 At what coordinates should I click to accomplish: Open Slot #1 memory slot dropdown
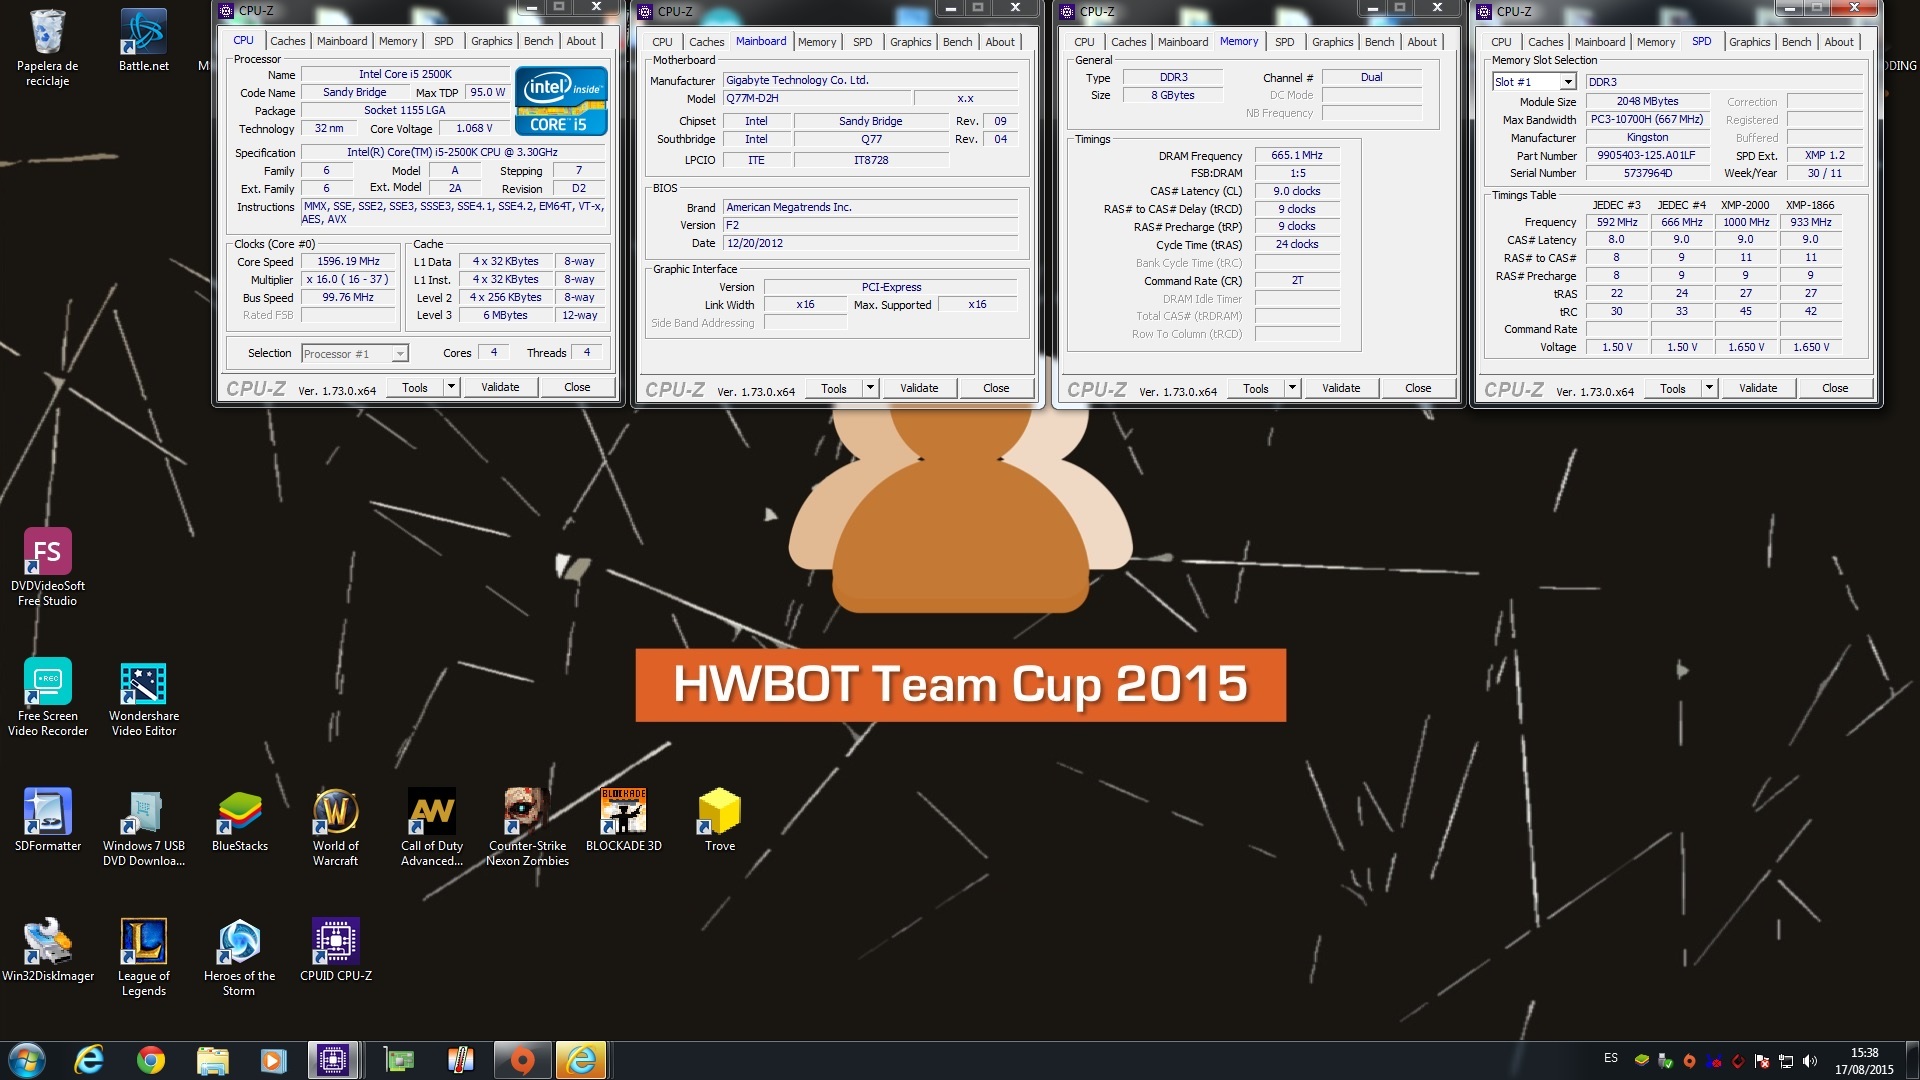(x=1534, y=82)
